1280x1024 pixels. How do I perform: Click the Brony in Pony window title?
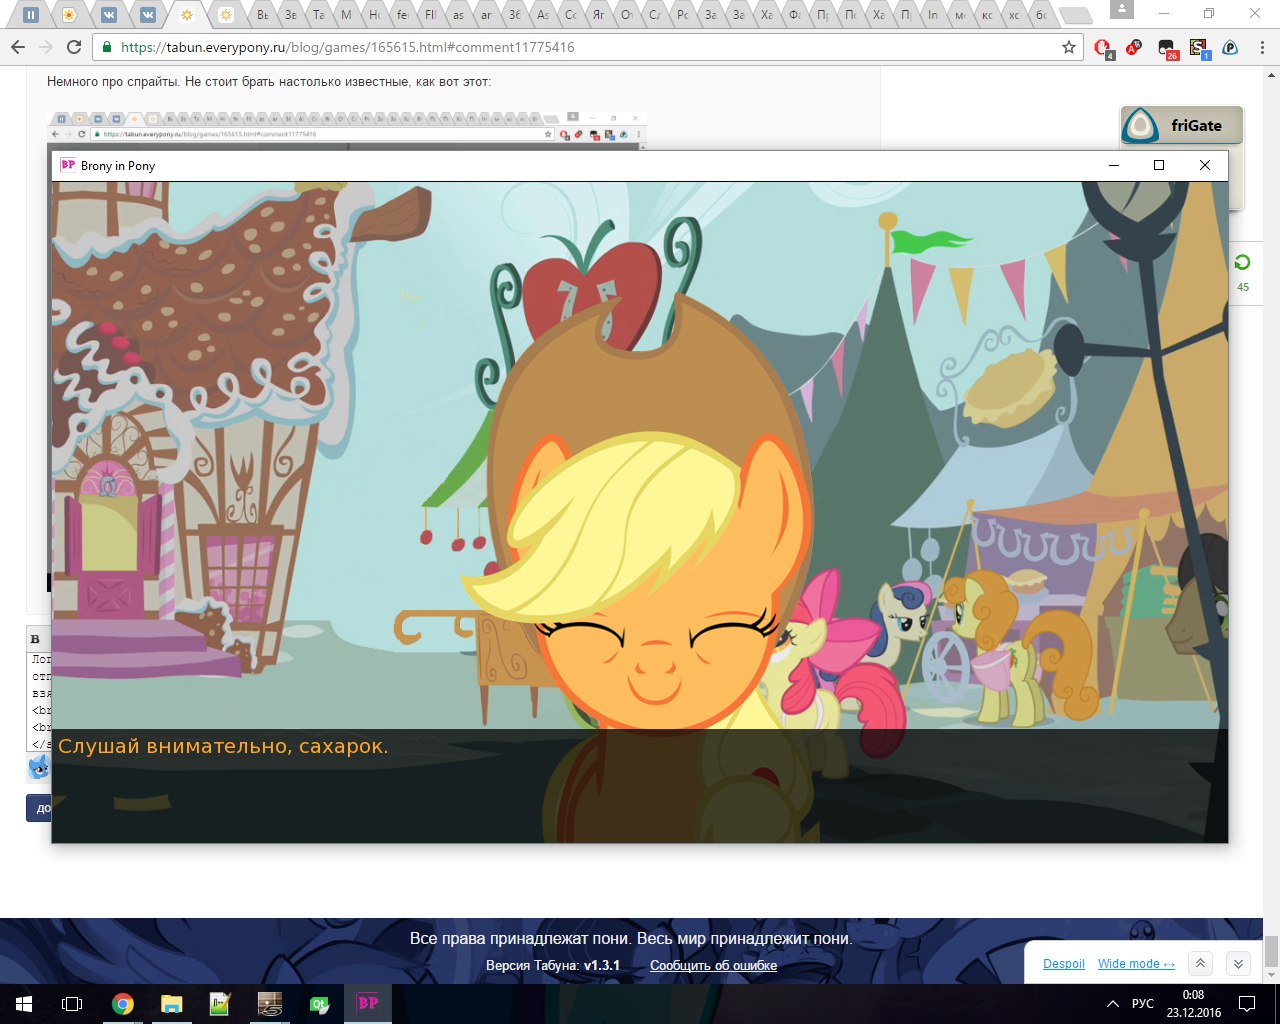click(118, 166)
